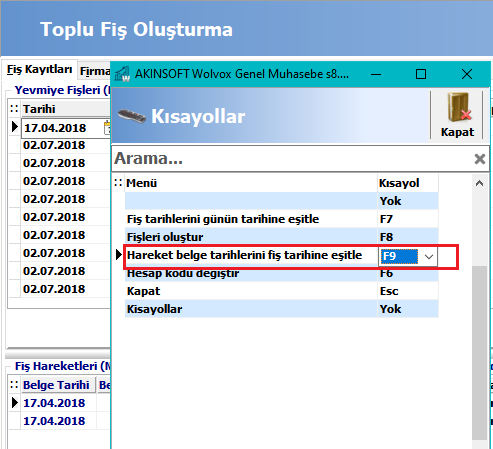Click the AKINSOFT Wolvox title bar app icon
This screenshot has width=493, height=449.
pos(122,74)
